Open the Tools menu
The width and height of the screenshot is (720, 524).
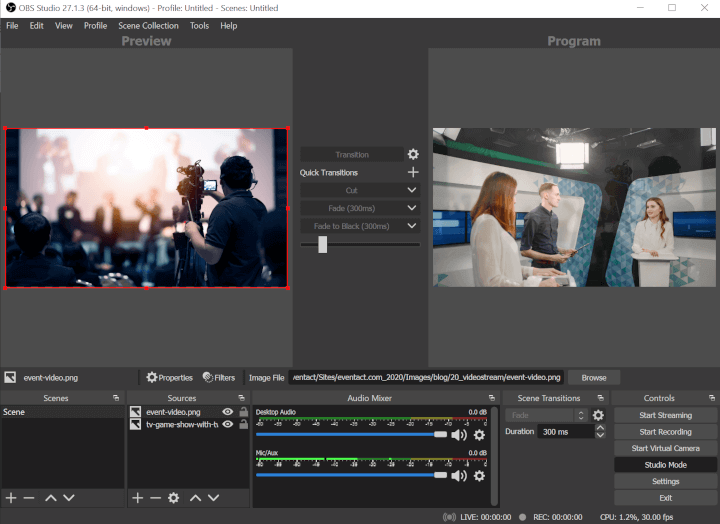click(x=199, y=26)
